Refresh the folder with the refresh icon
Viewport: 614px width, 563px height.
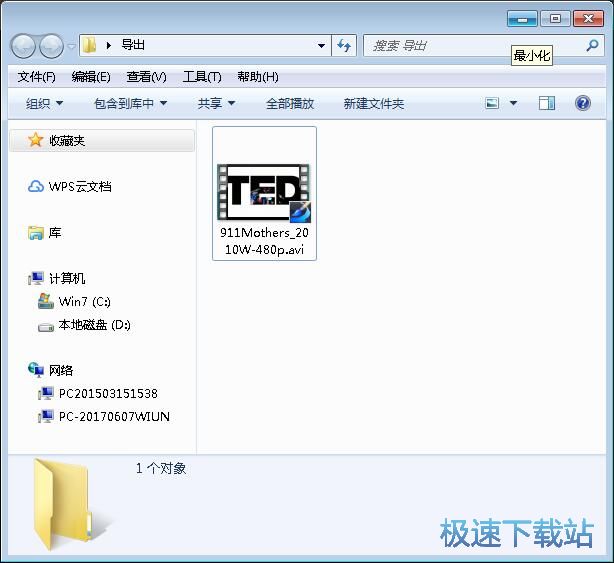(x=344, y=46)
